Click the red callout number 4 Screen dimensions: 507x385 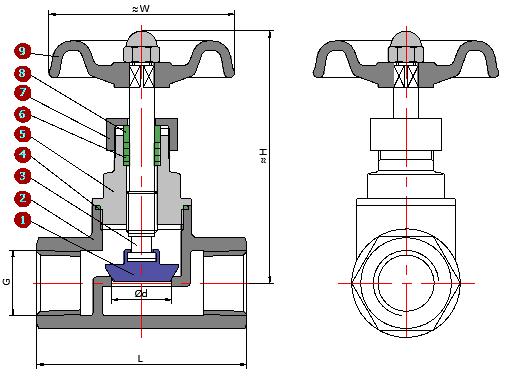[x=22, y=155]
